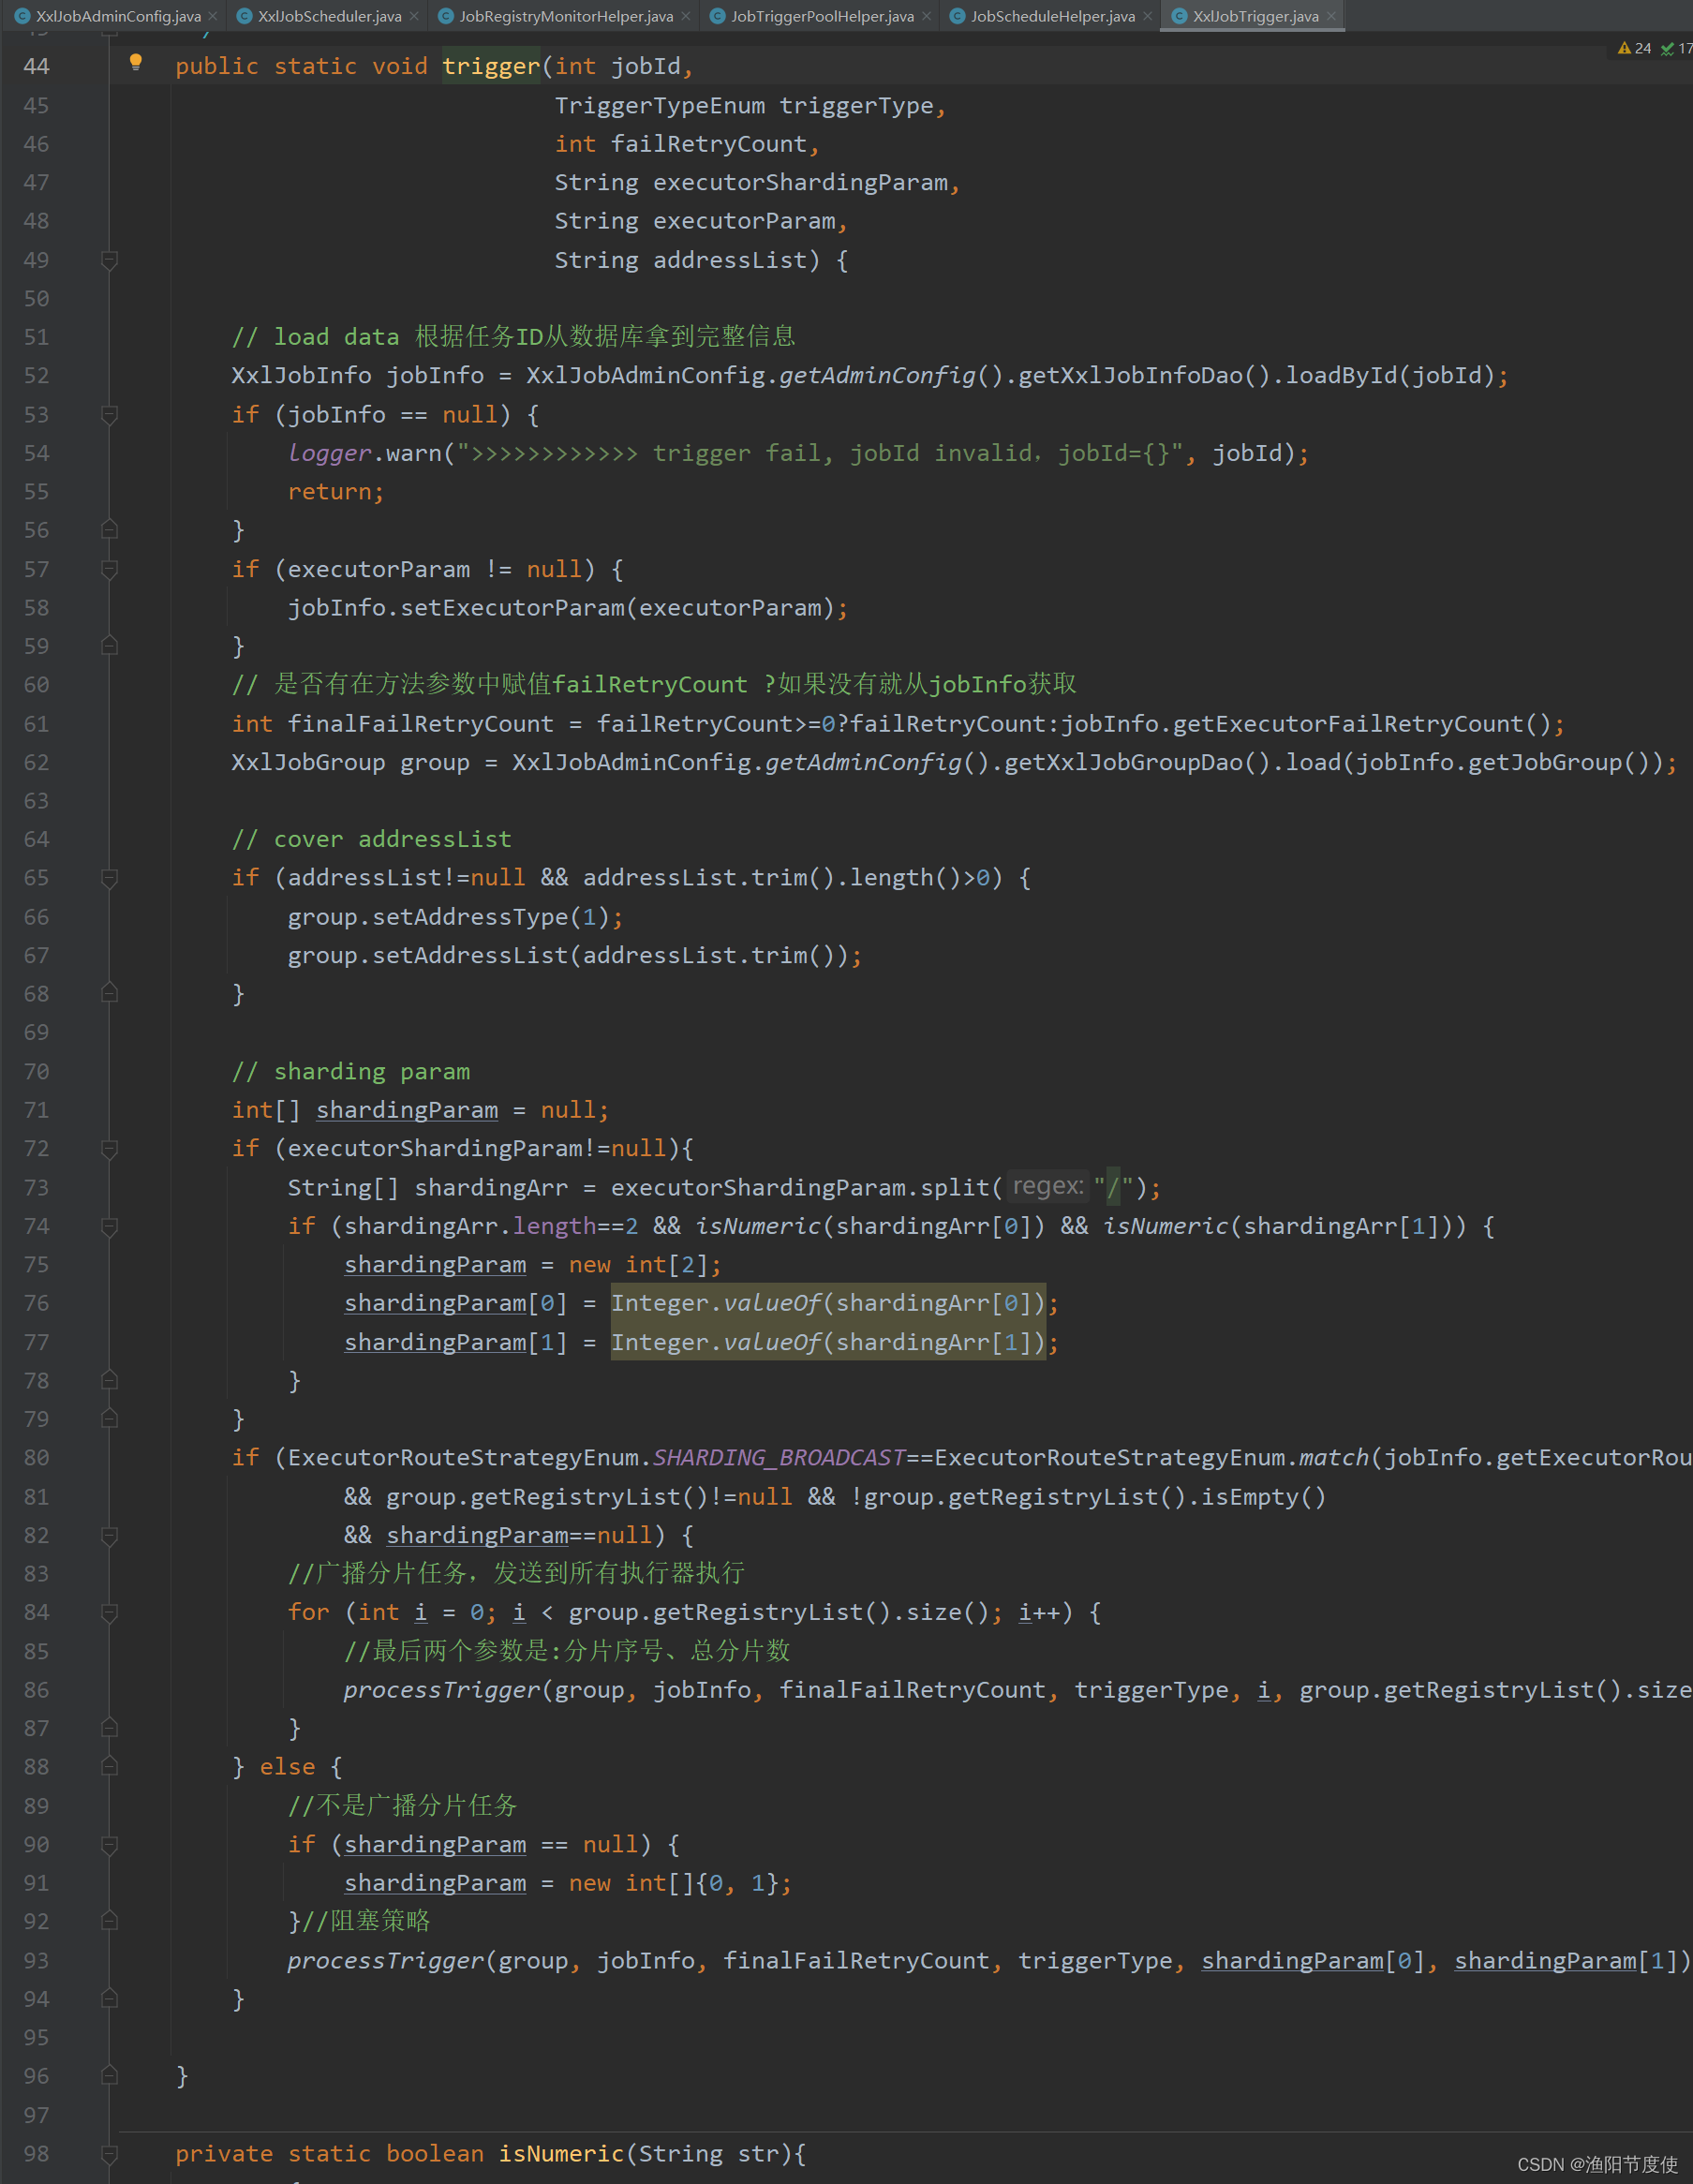The height and width of the screenshot is (2184, 1693).
Task: Click the fold end marker at line 56
Action: click(x=110, y=530)
